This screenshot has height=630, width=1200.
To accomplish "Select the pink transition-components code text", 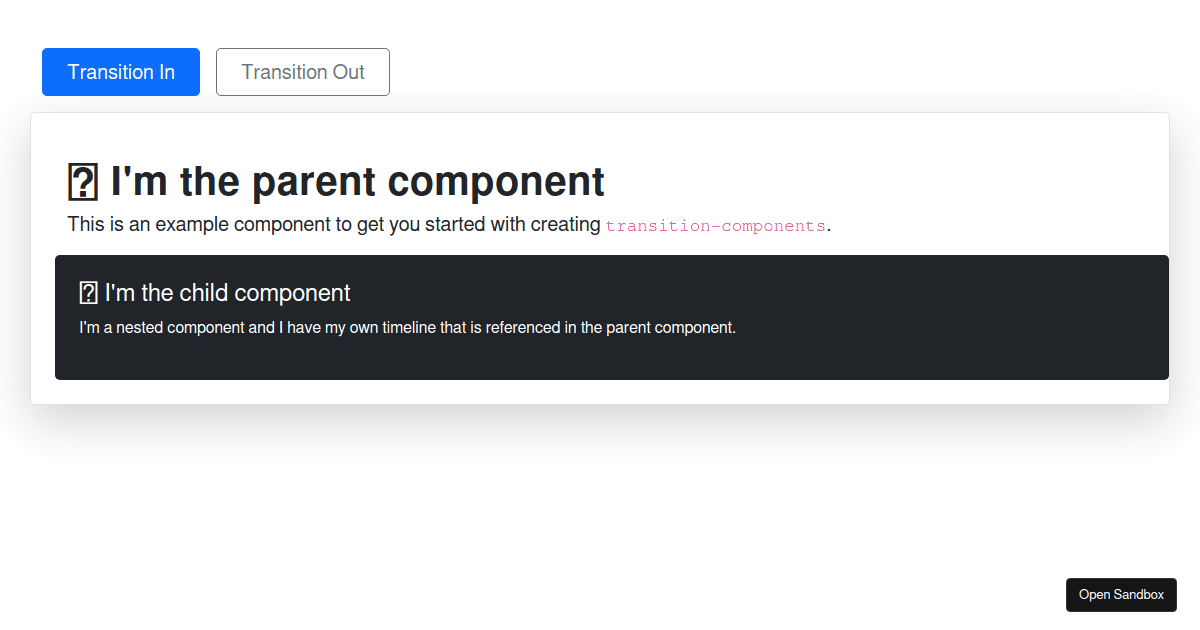I will [715, 225].
